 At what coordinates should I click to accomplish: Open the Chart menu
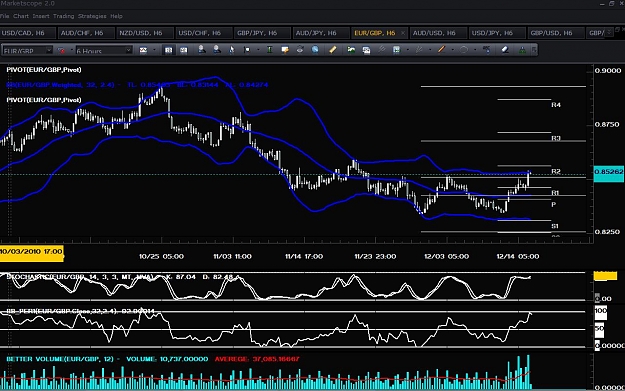tap(21, 16)
